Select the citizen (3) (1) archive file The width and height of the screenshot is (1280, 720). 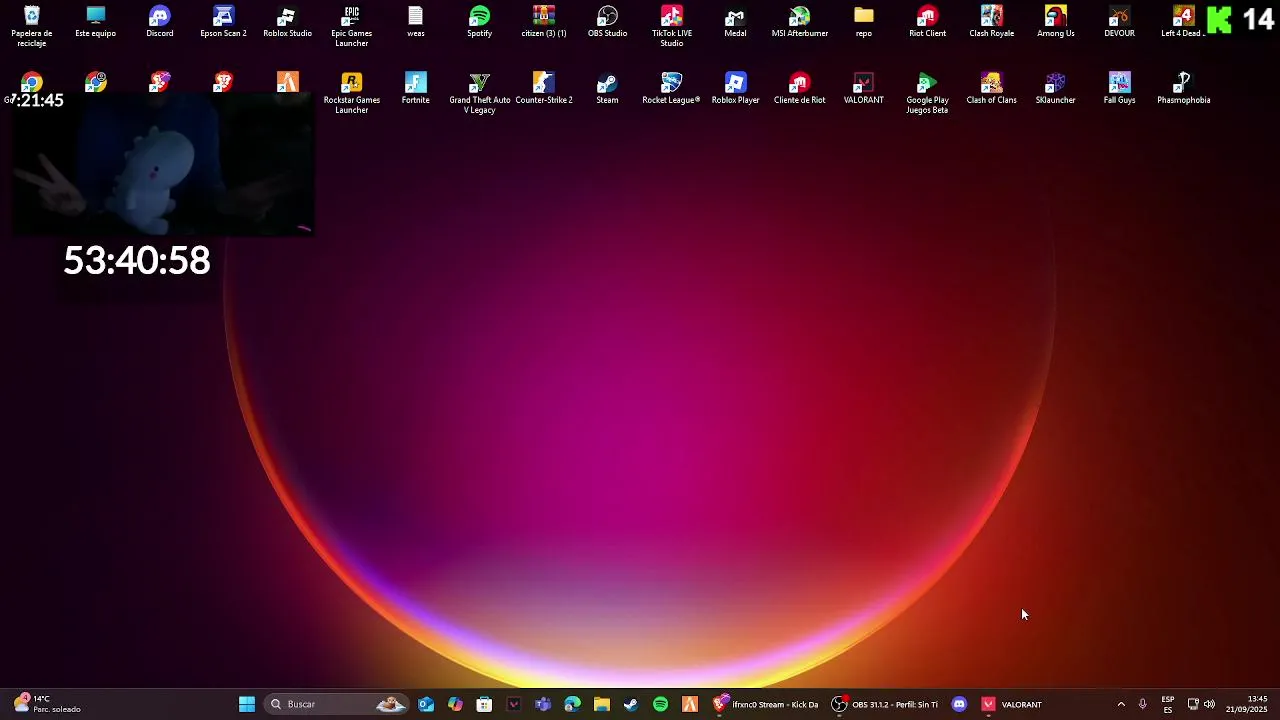[544, 22]
